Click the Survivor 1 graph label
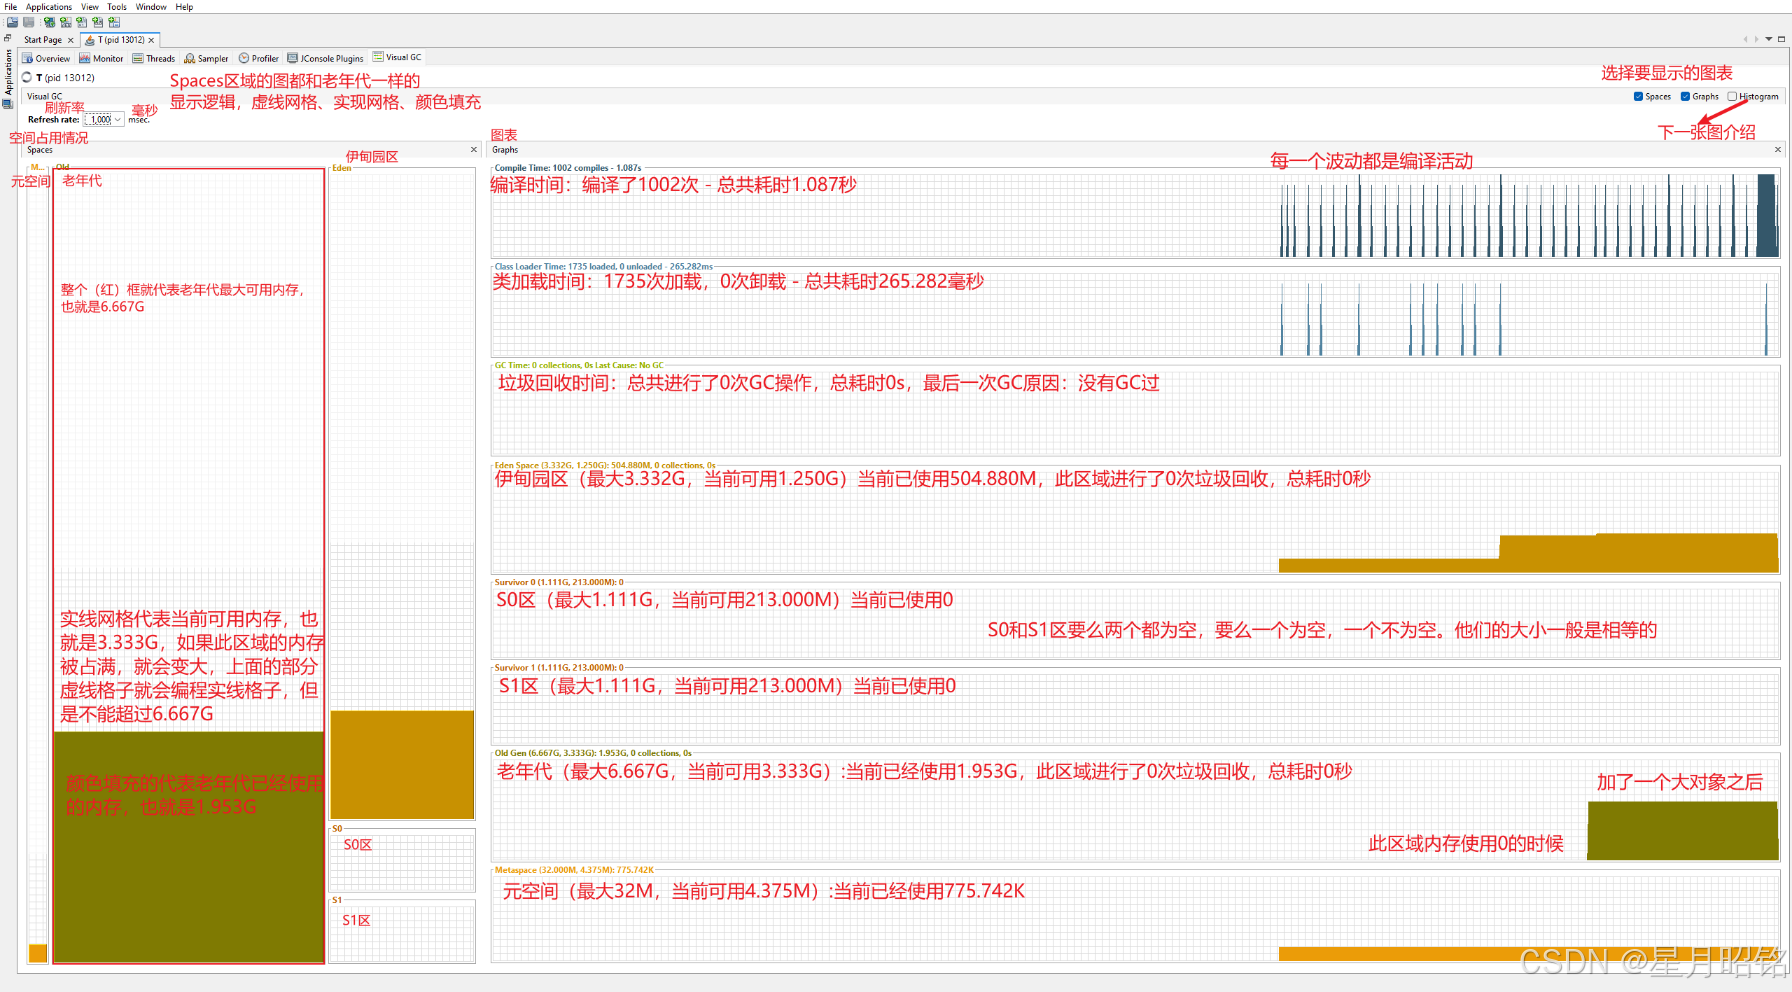 559,667
